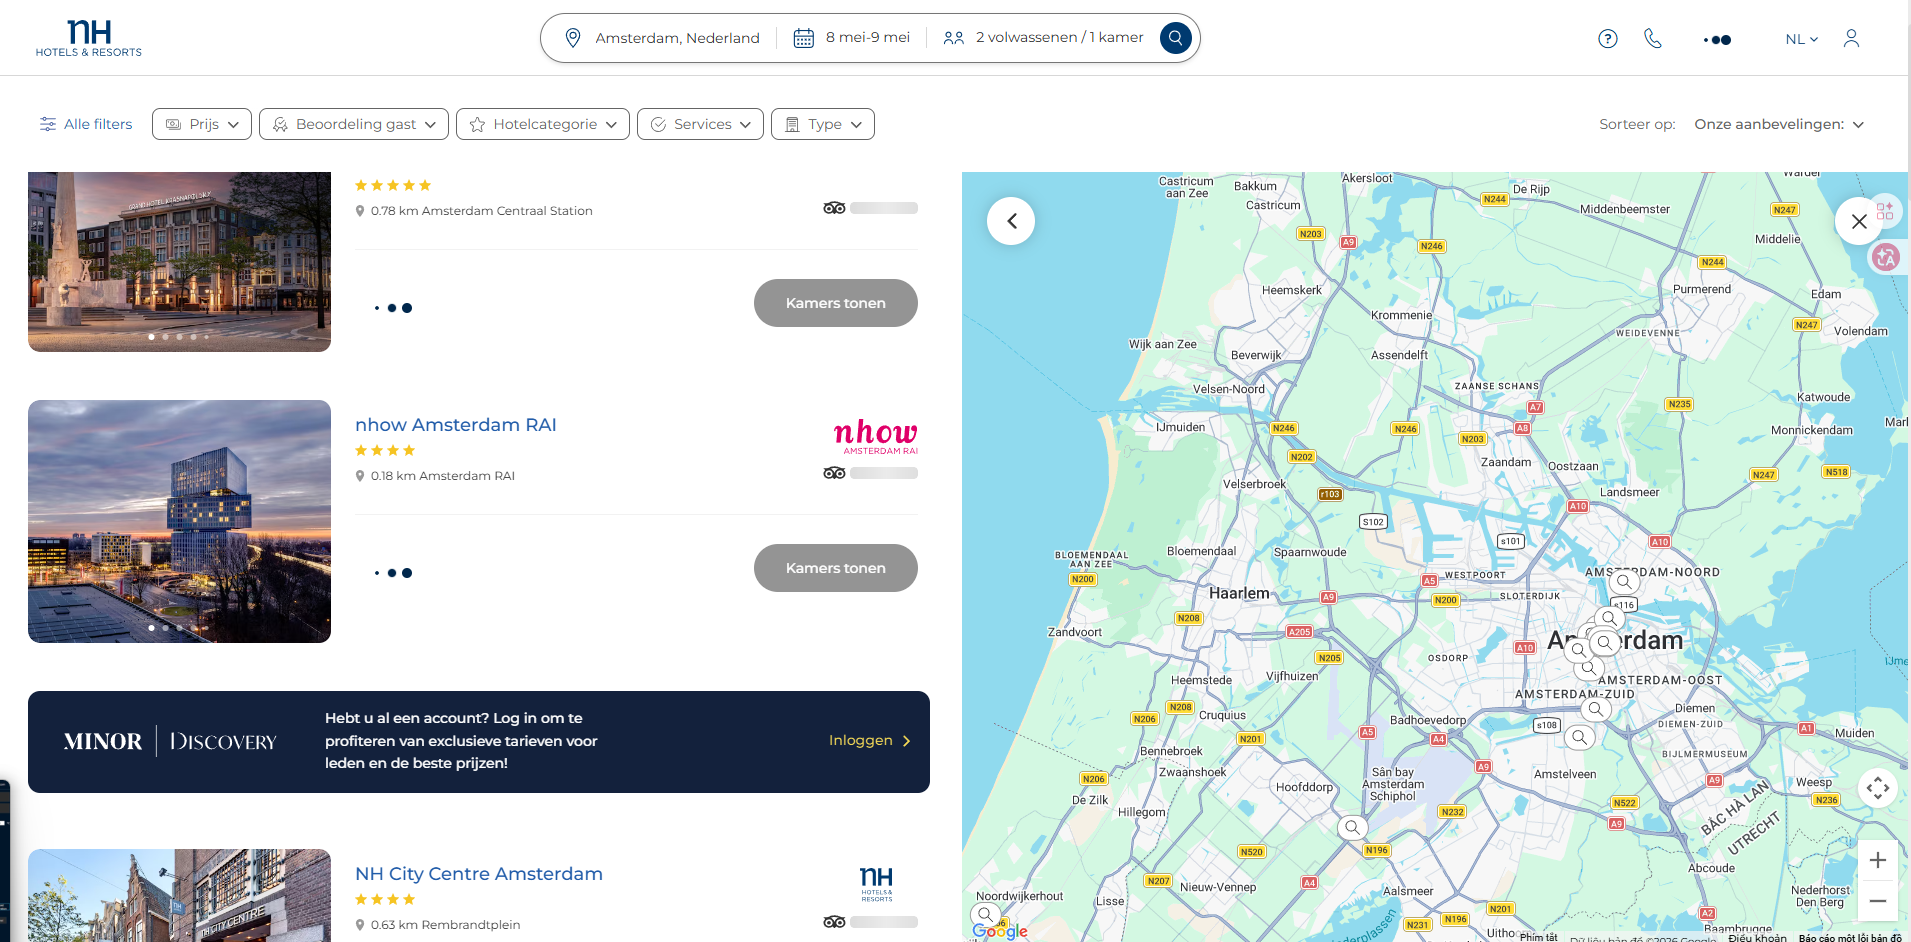Screen dimensions: 1911x942
Task: Edit the Amsterdam, Nederland destination field
Action: (x=677, y=38)
